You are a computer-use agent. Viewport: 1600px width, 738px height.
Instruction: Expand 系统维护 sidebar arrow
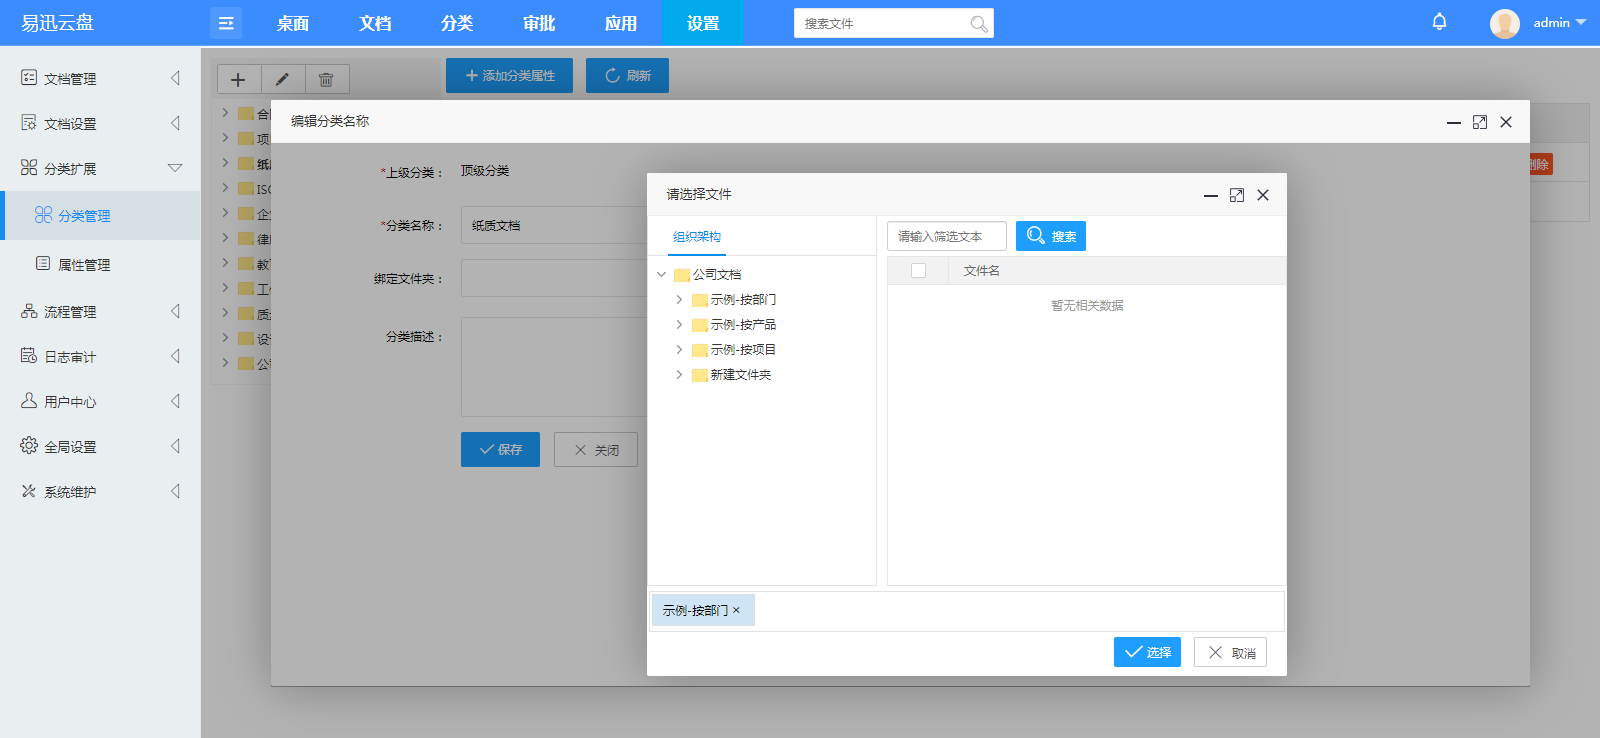pyautogui.click(x=176, y=491)
